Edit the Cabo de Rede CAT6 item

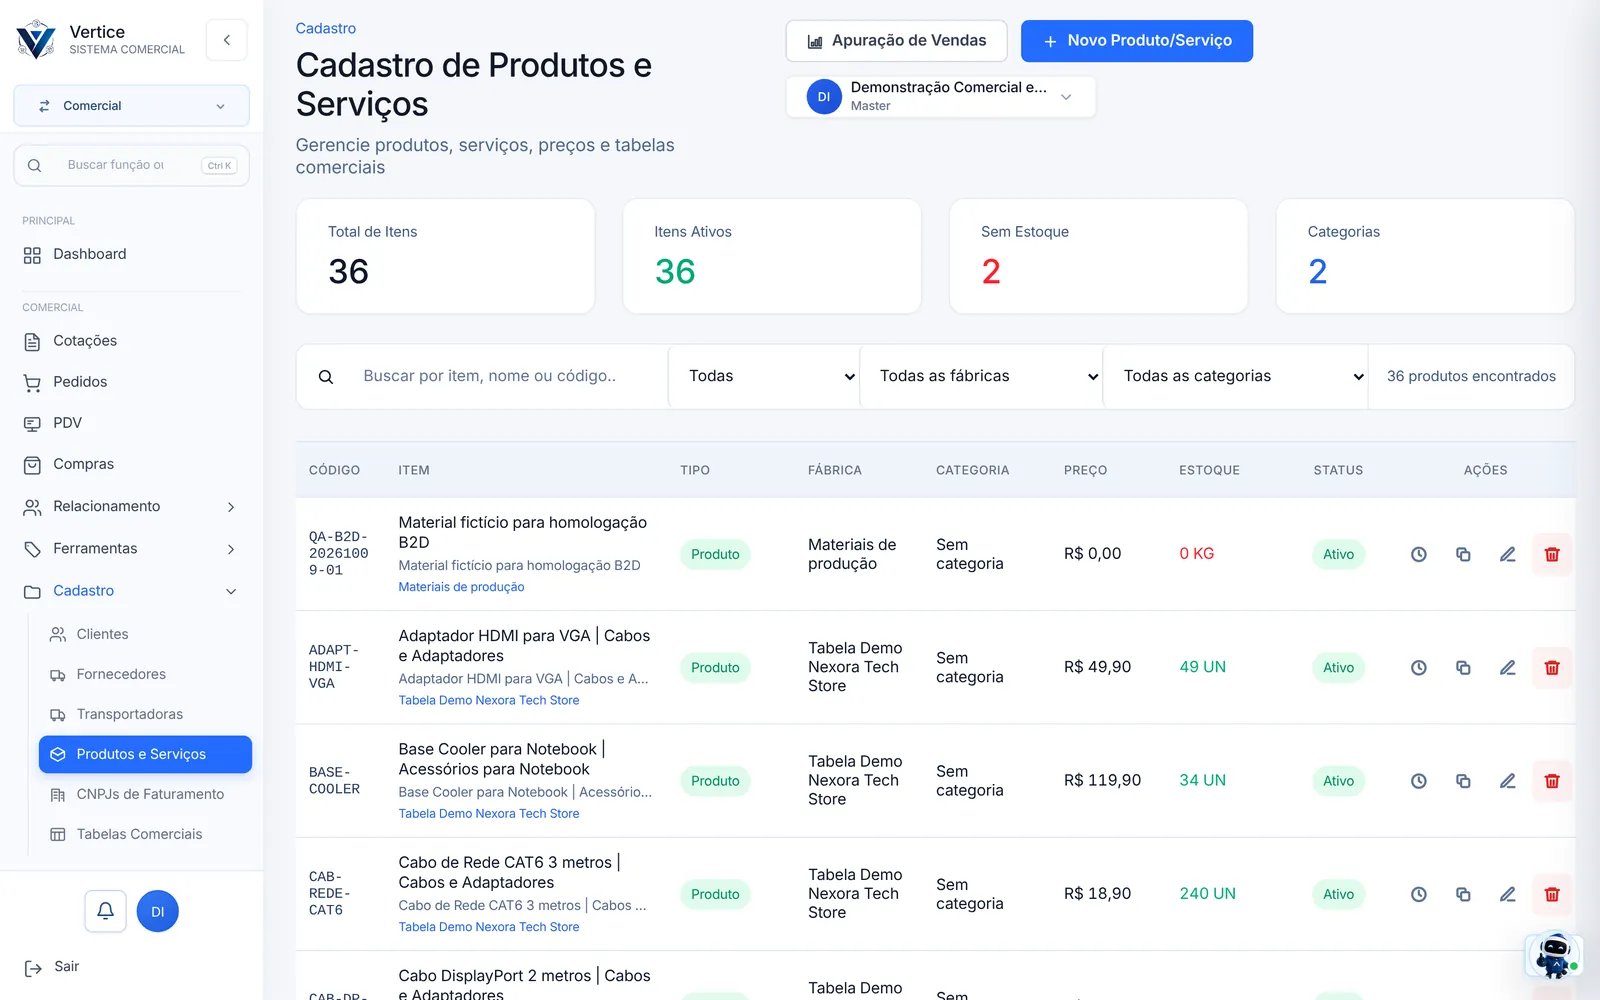[1507, 894]
